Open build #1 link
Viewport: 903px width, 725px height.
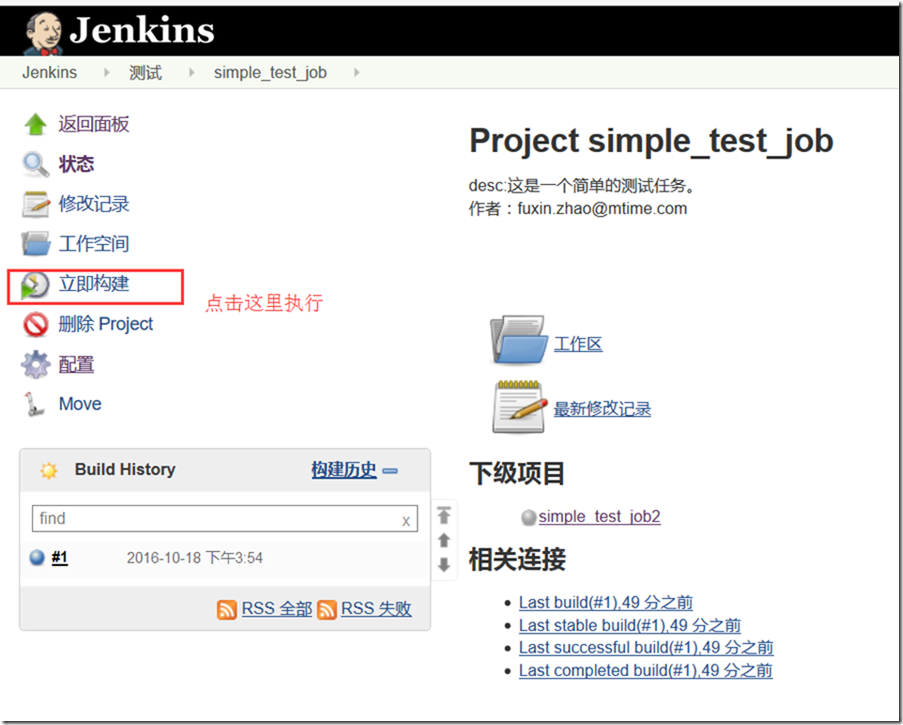click(59, 557)
